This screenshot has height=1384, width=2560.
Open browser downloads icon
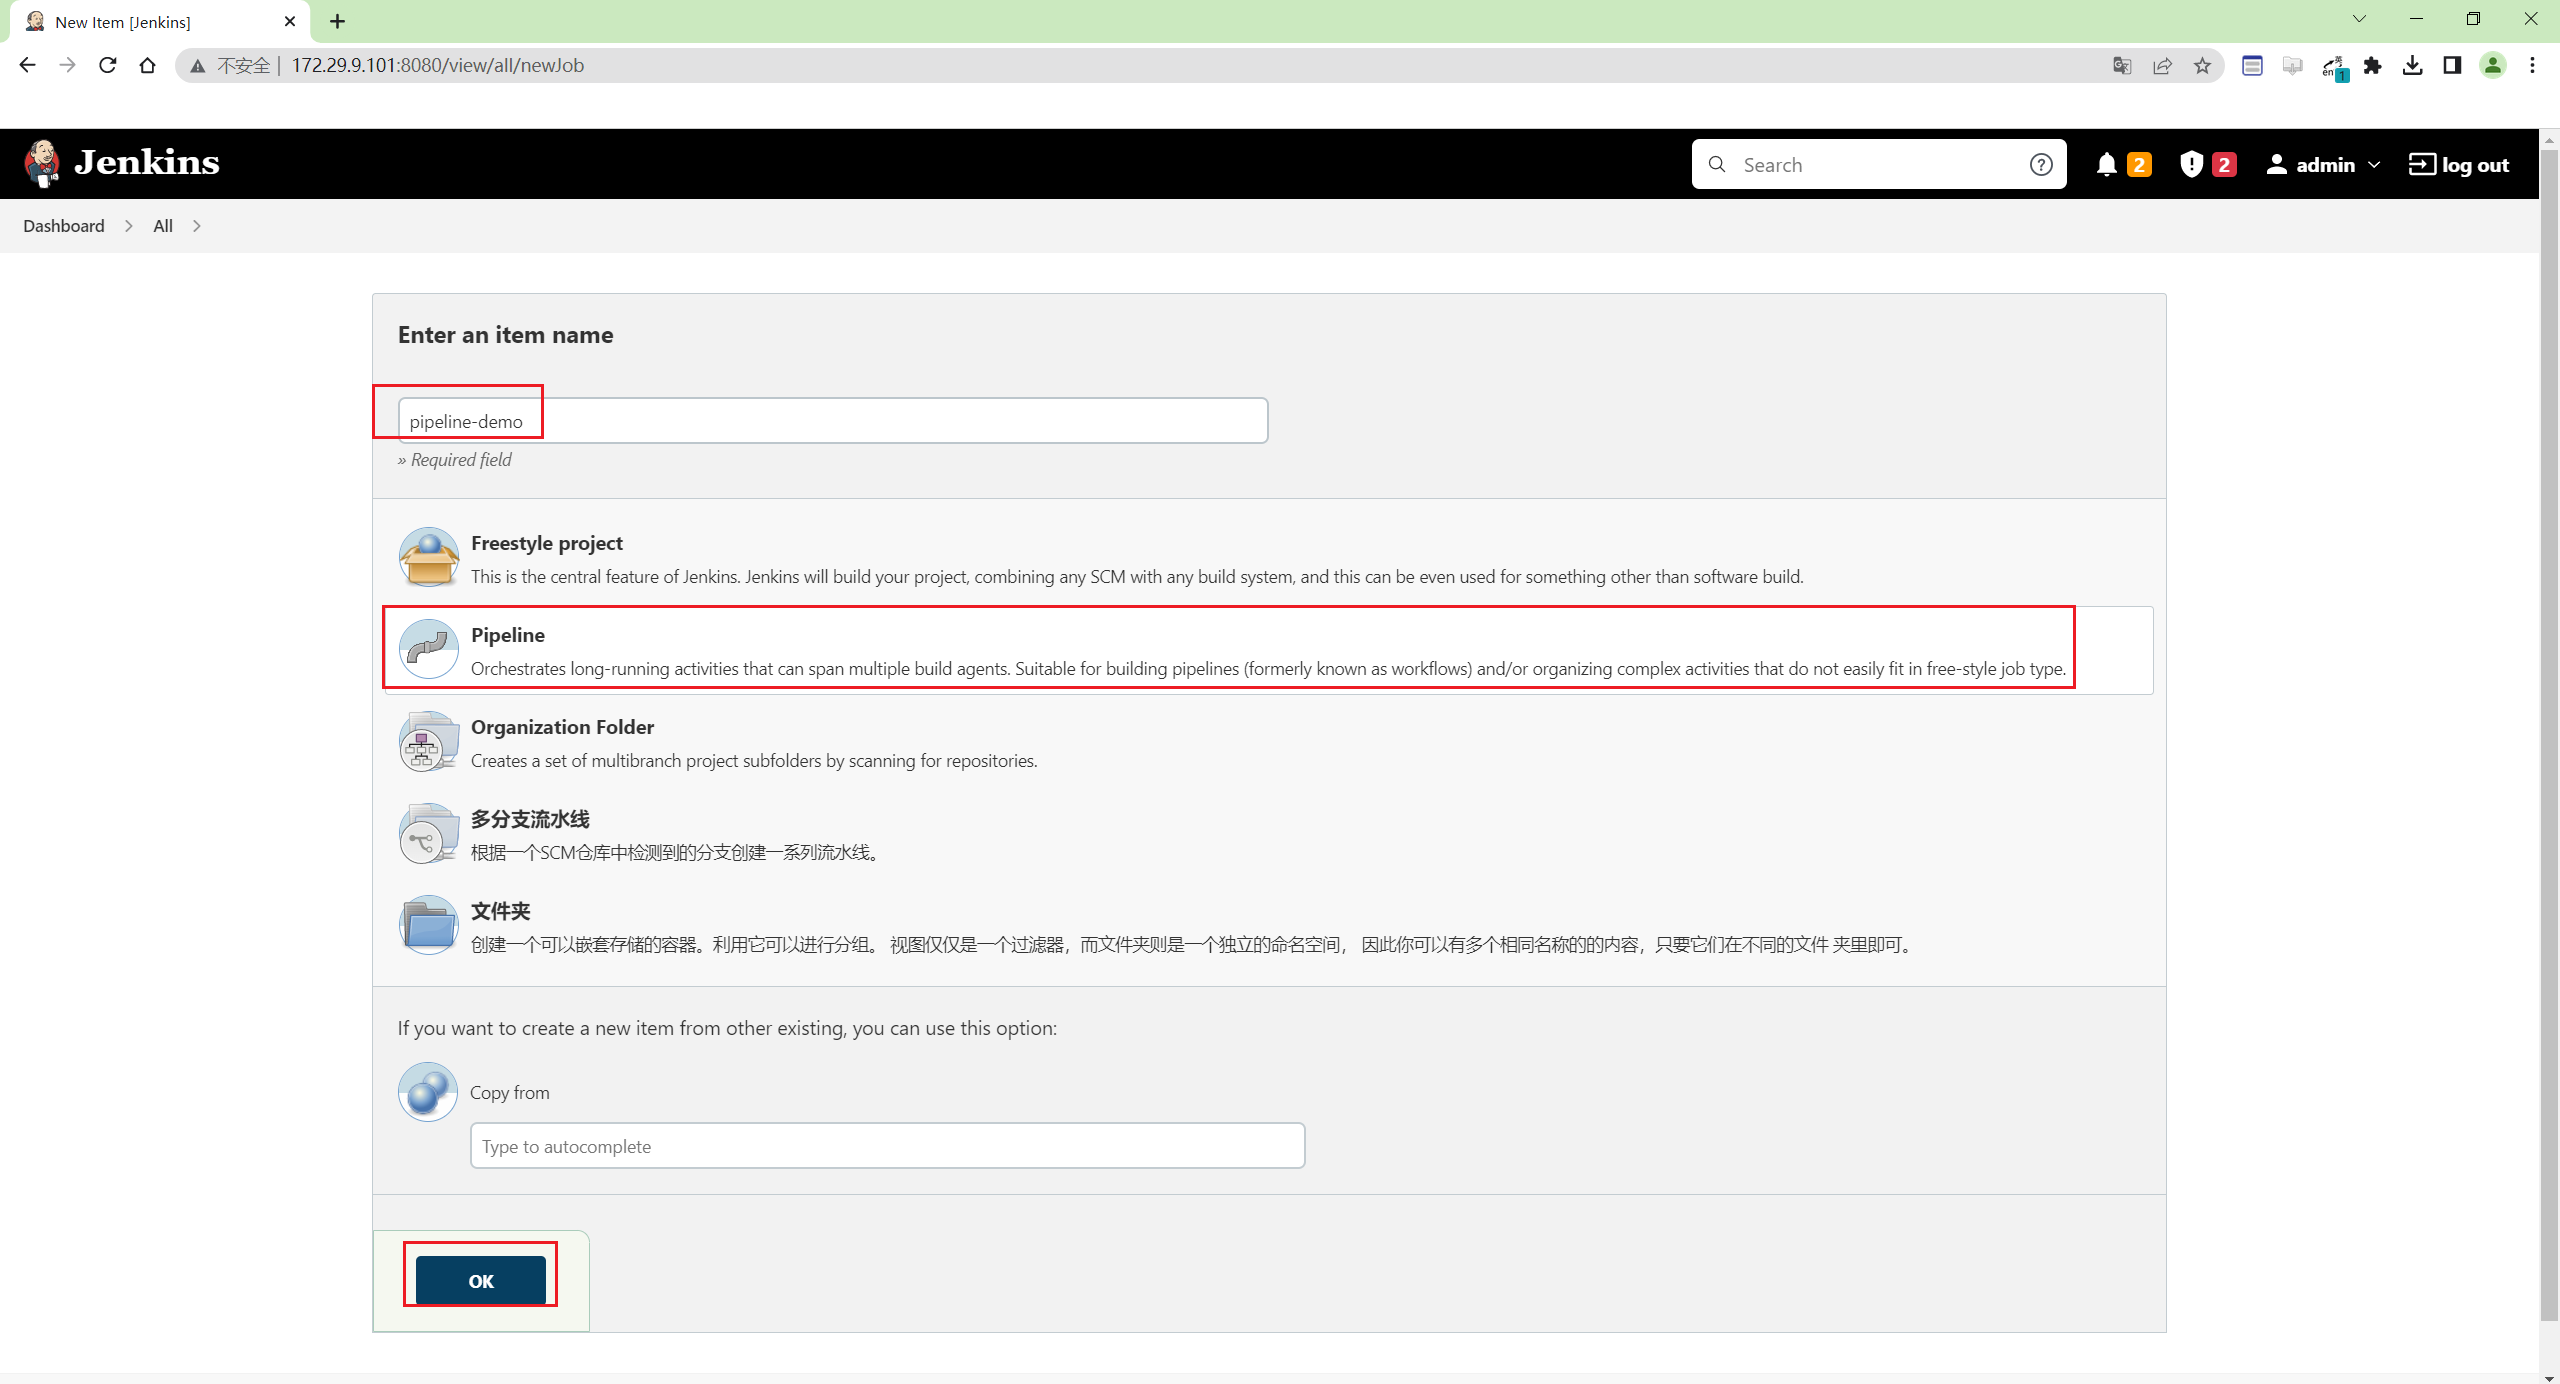[2412, 65]
